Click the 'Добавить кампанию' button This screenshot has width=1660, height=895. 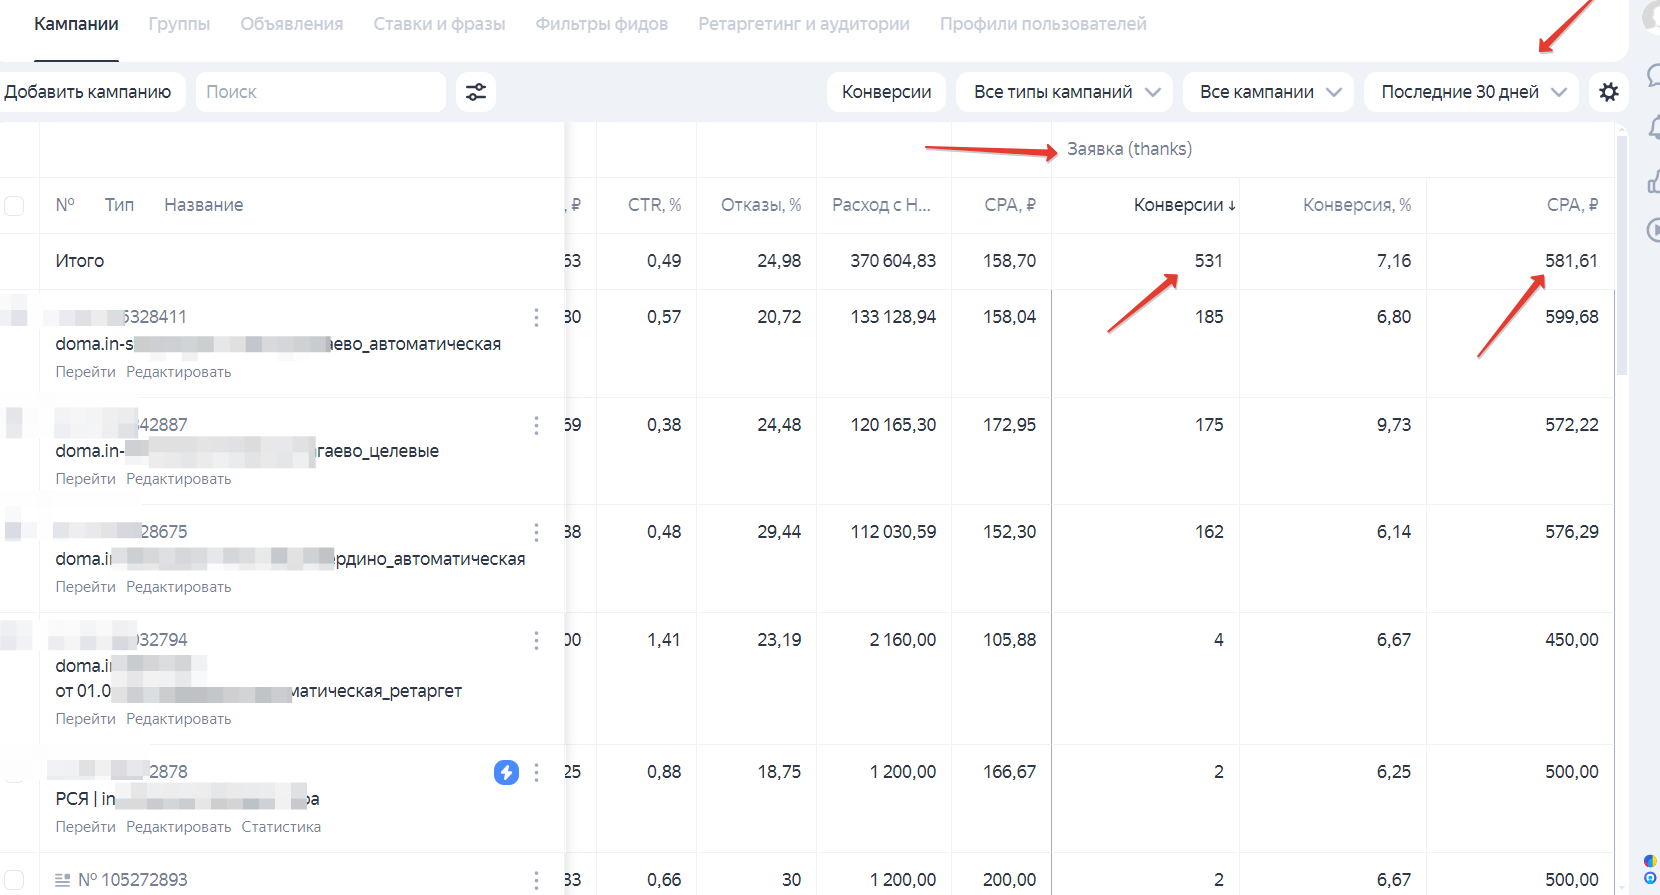88,92
